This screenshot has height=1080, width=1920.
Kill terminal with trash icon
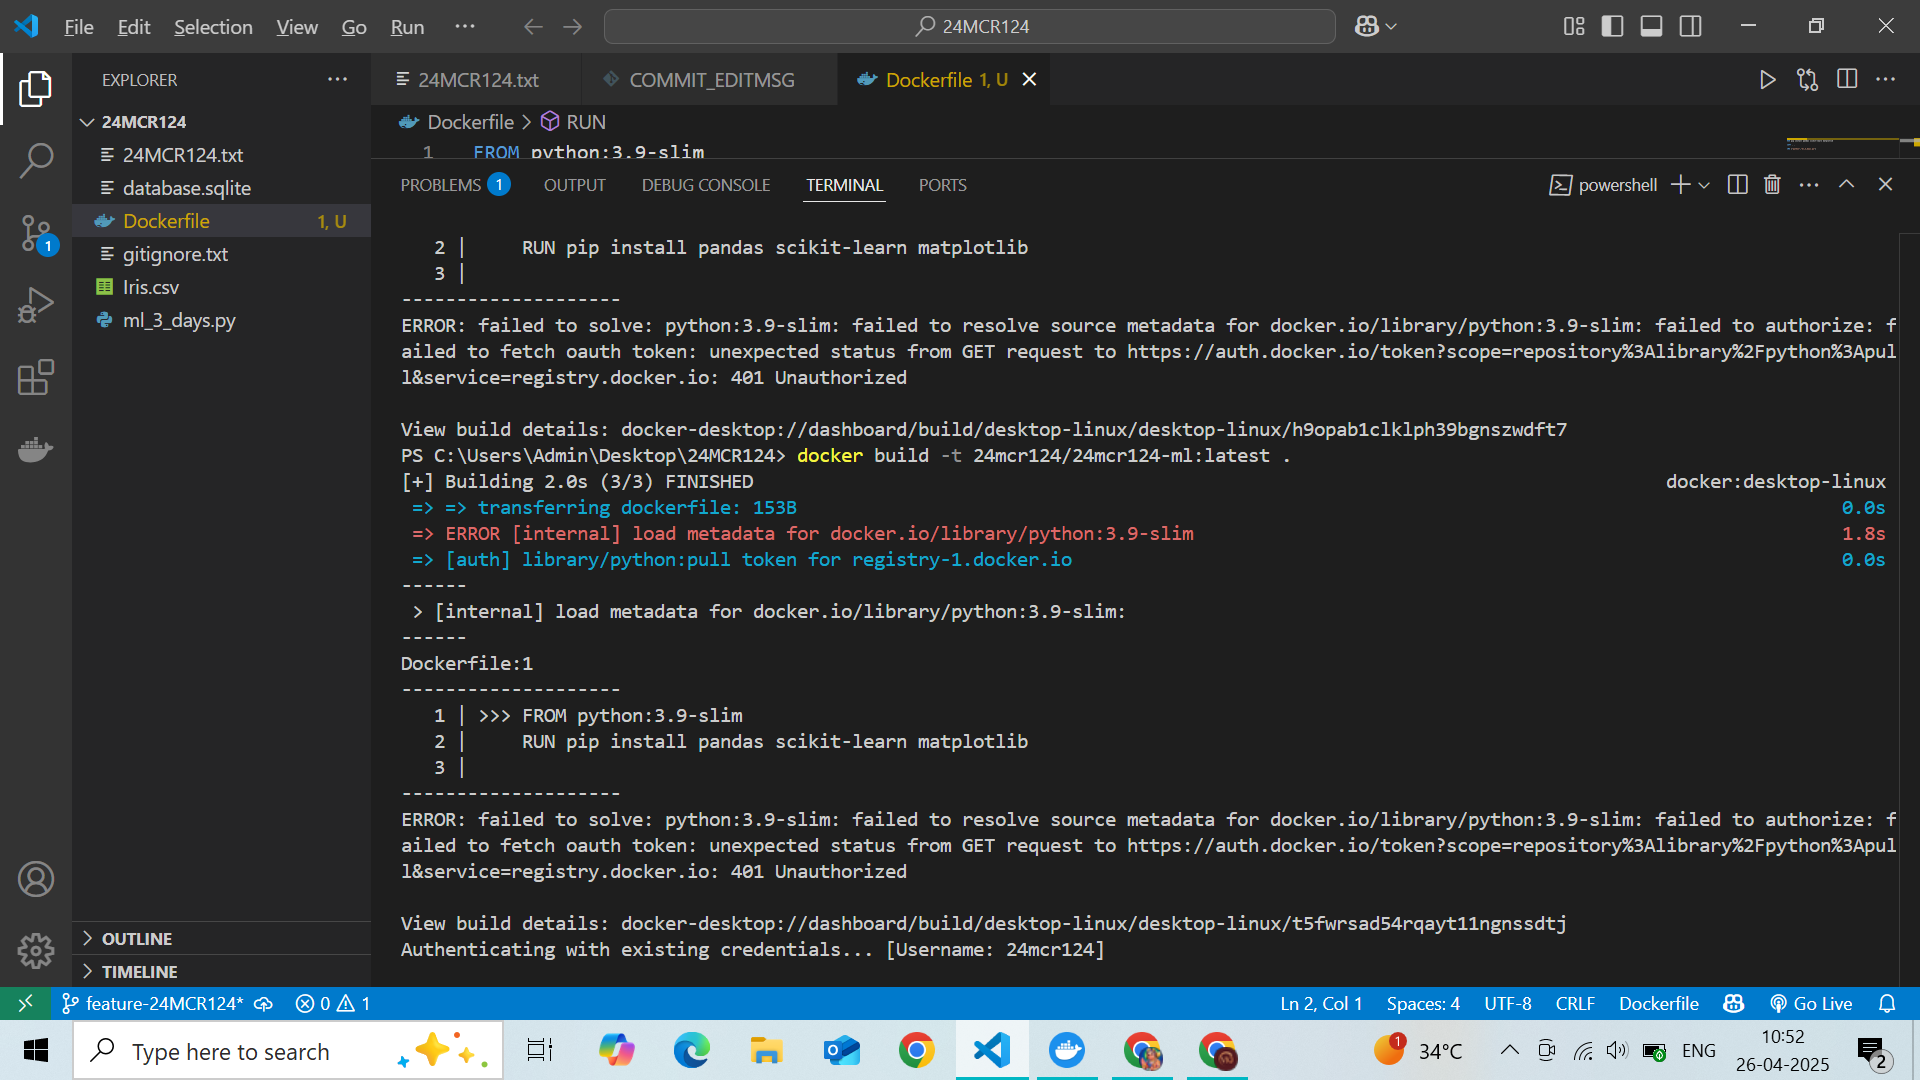[x=1772, y=185]
